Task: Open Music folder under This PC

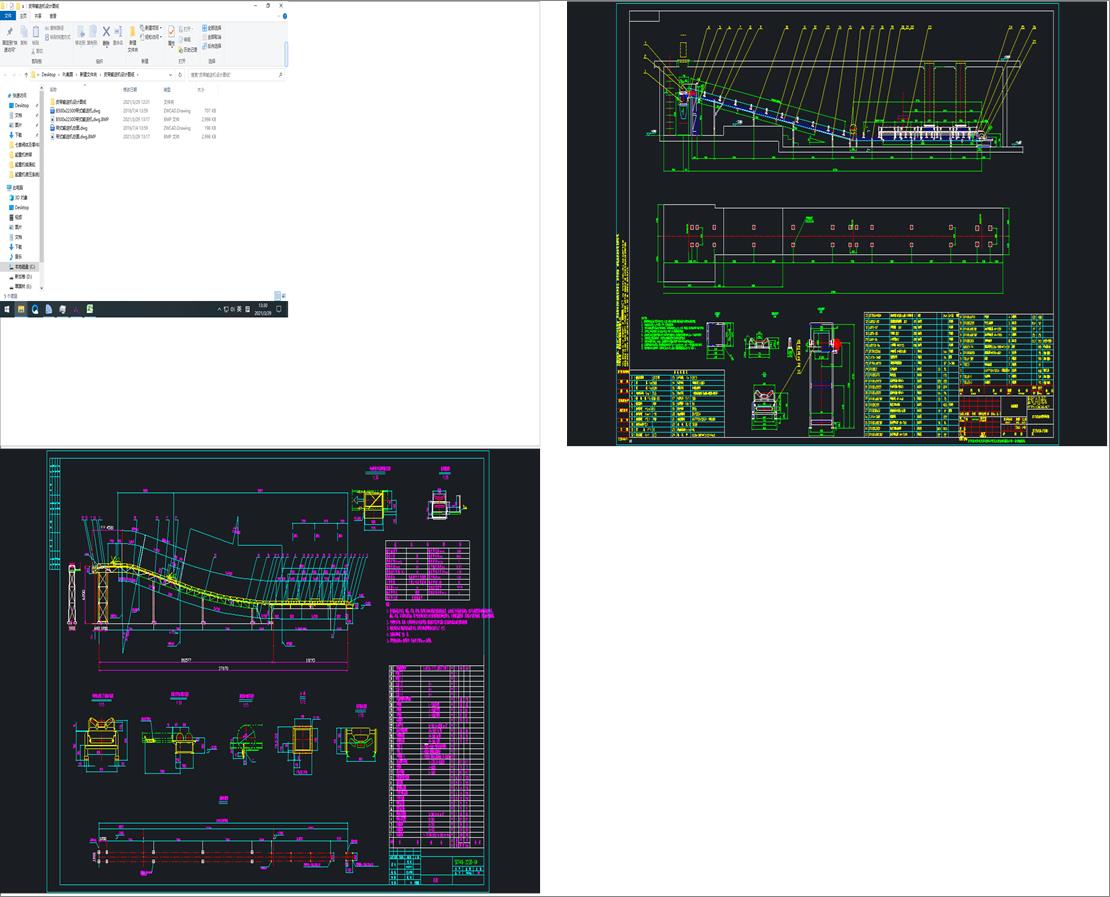Action: click(x=18, y=256)
